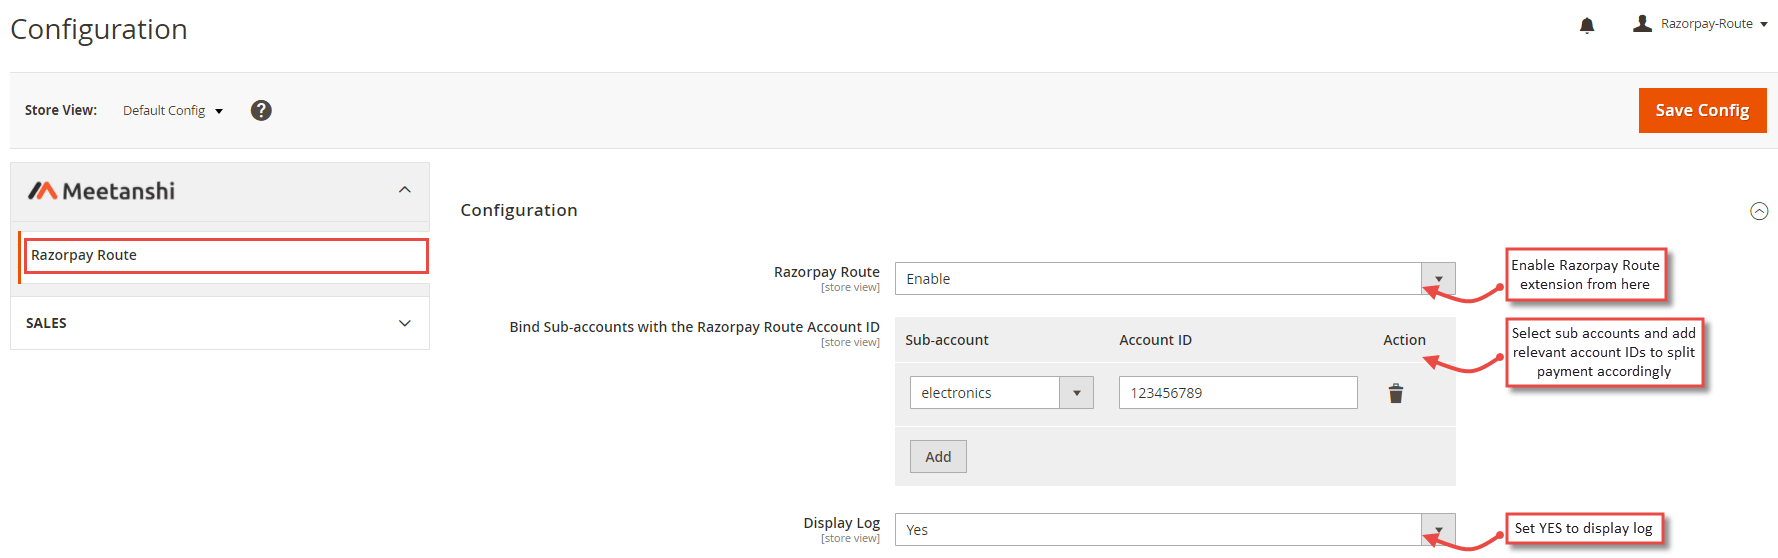This screenshot has height=558, width=1778.
Task: Open the electronics sub-account dropdown
Action: point(1001,393)
